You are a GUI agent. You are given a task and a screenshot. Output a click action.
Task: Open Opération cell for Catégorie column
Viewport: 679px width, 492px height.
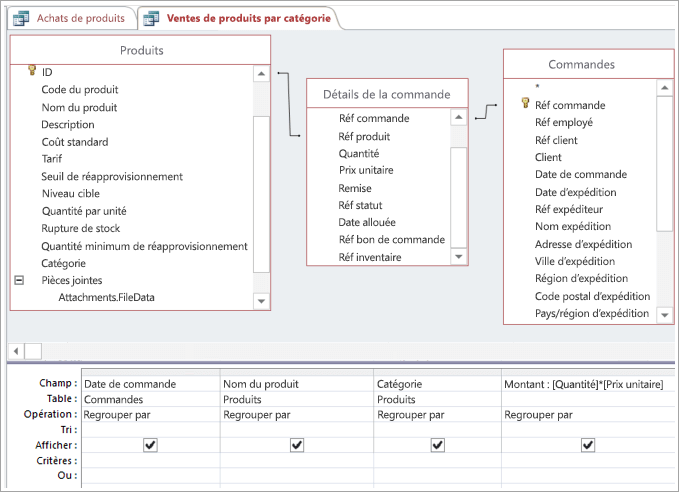[x=437, y=414]
